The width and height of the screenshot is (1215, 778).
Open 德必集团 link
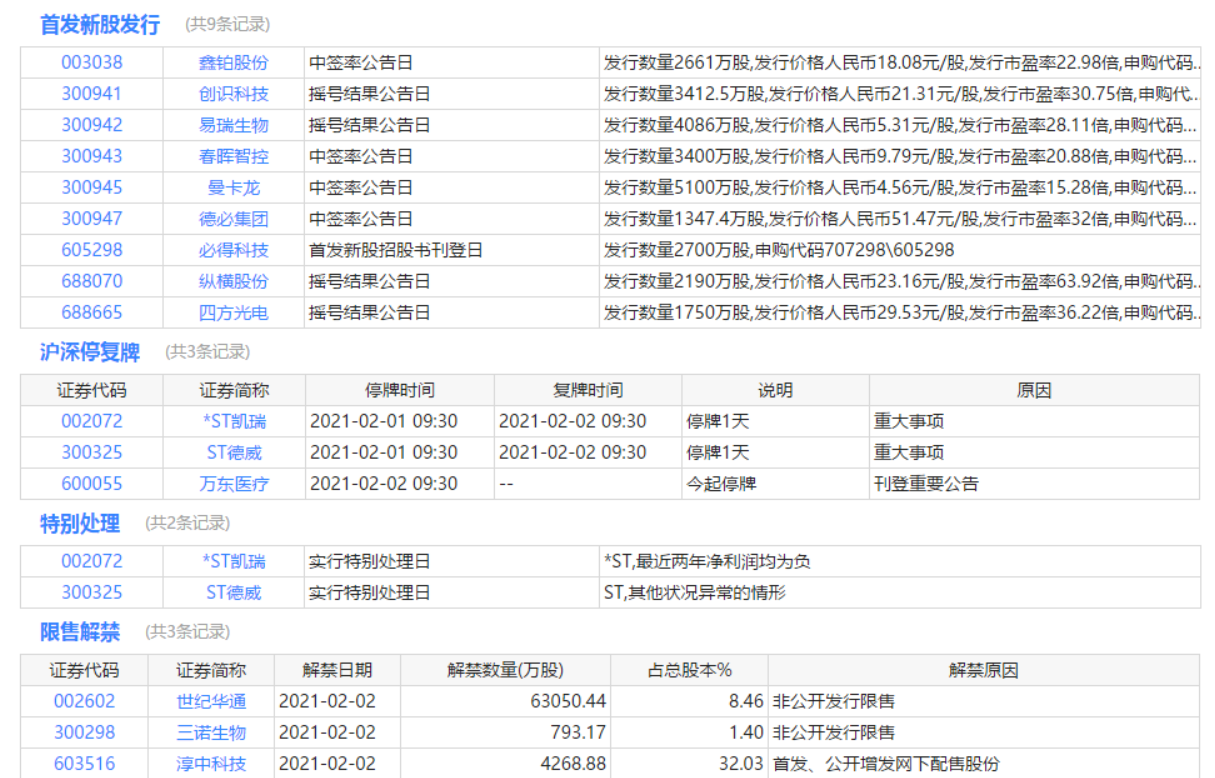pos(233,218)
